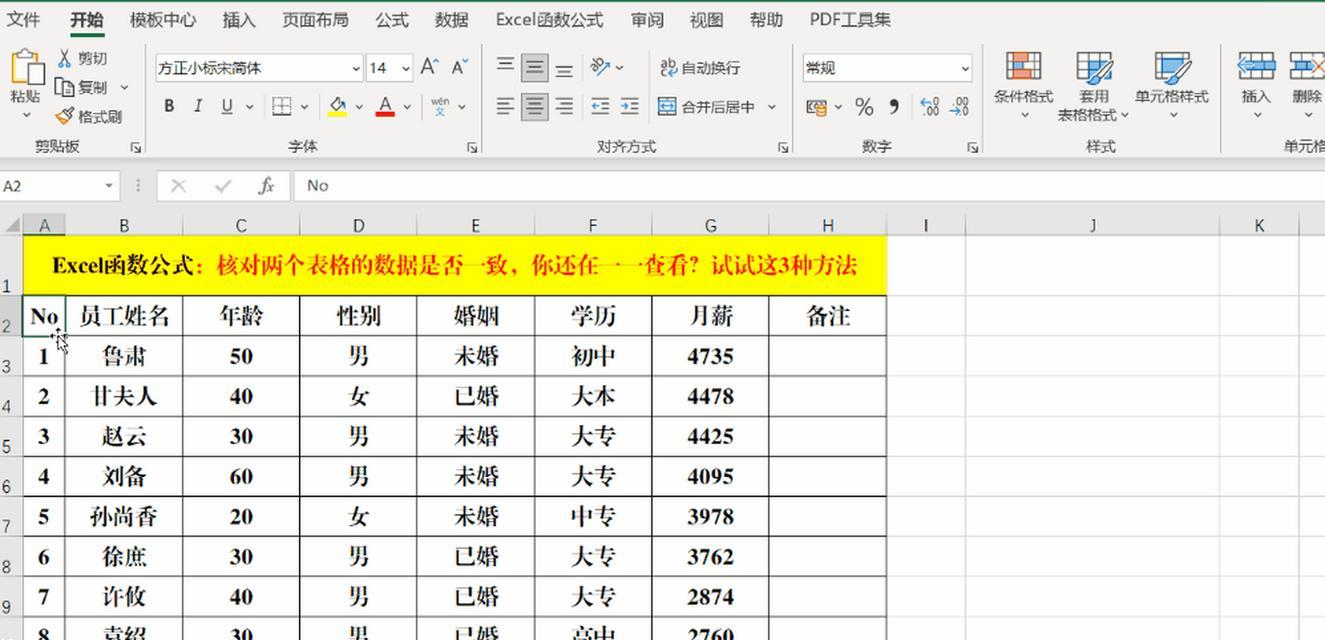Click the Select All corner triangle
The height and width of the screenshot is (640, 1325).
click(11, 226)
